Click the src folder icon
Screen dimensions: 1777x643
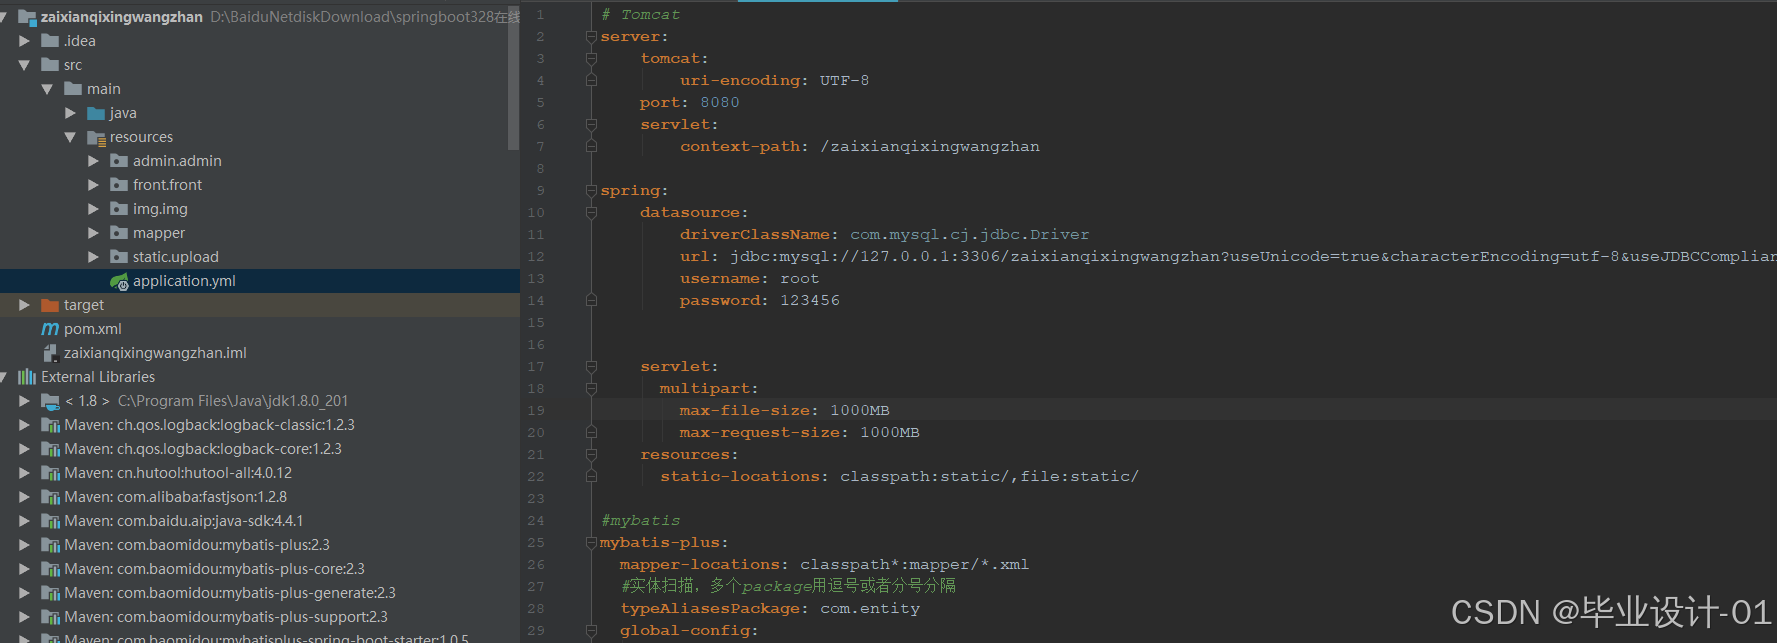[x=50, y=65]
